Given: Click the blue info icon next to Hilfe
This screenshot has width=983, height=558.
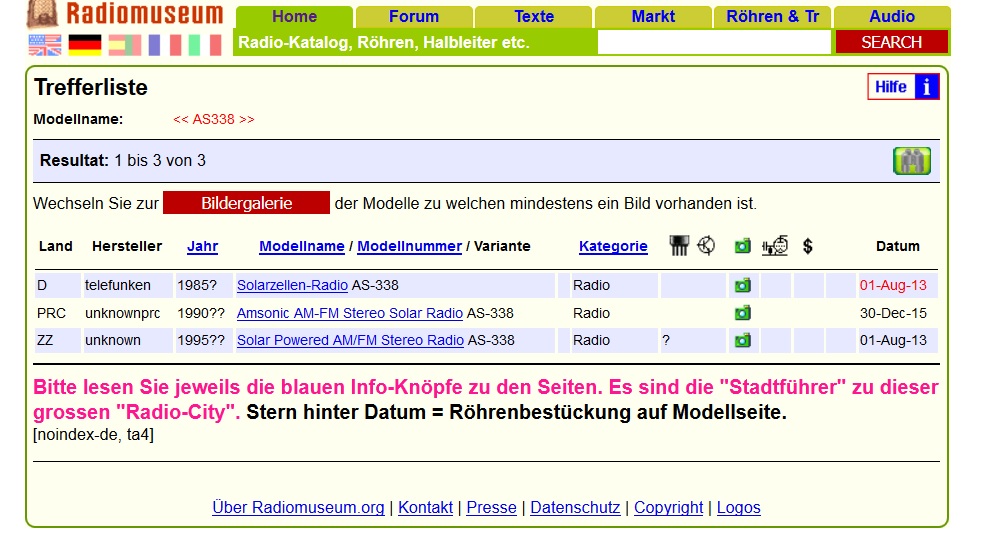Looking at the screenshot, I should coord(926,87).
